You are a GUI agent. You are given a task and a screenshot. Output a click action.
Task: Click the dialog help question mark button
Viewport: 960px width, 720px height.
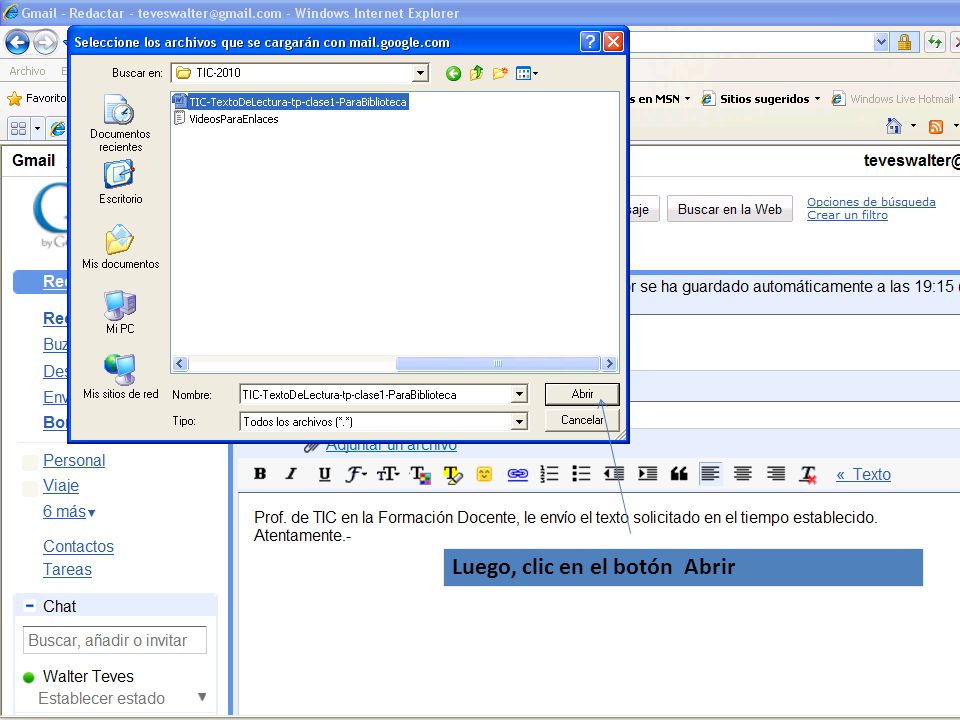point(590,42)
